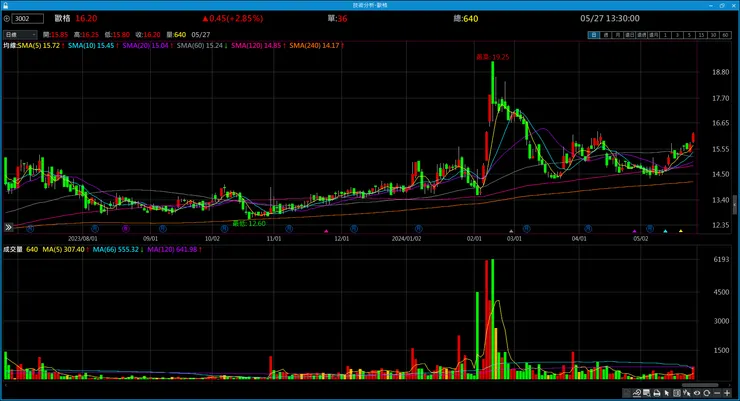Select the arrow cursor tool in bottom toolbar
This screenshot has height=401, width=740.
666,393
